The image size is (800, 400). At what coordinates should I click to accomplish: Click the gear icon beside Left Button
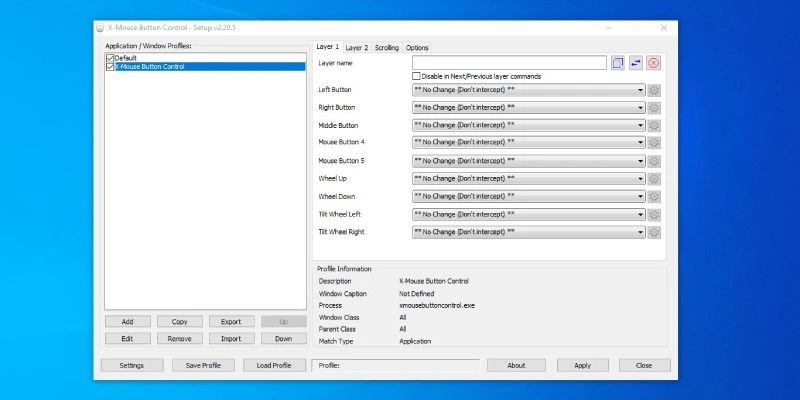[654, 90]
